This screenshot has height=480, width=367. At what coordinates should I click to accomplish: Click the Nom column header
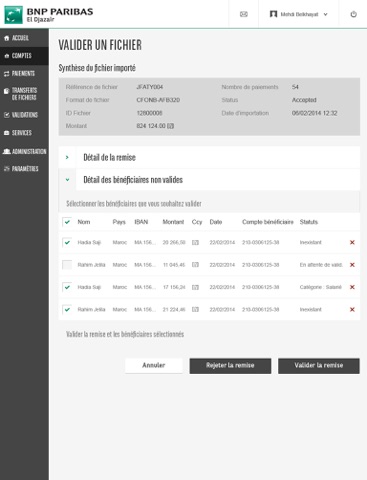[x=84, y=222]
